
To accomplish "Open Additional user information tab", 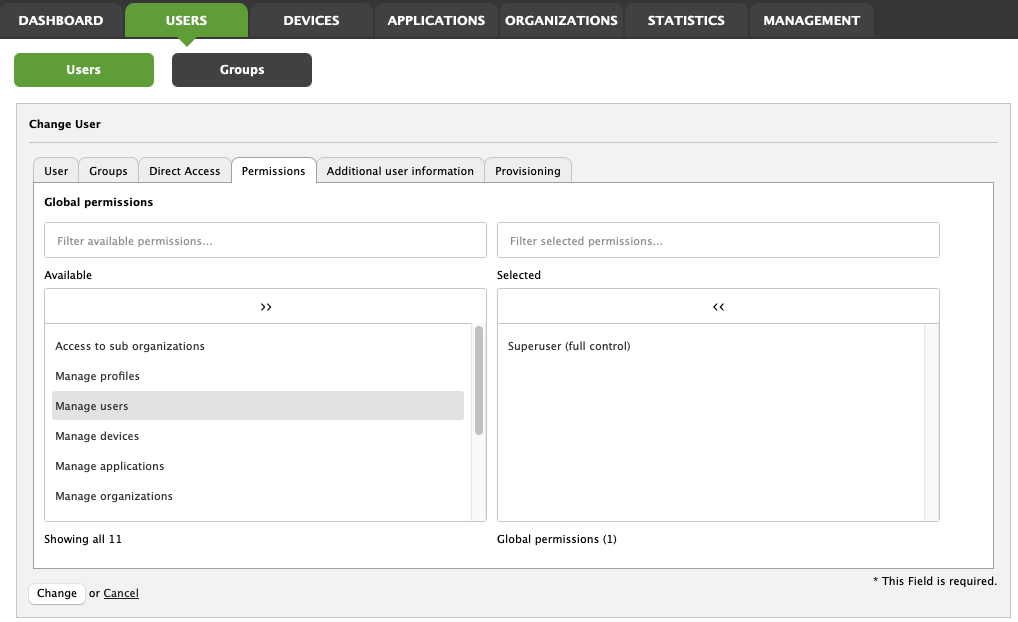I will coord(400,171).
